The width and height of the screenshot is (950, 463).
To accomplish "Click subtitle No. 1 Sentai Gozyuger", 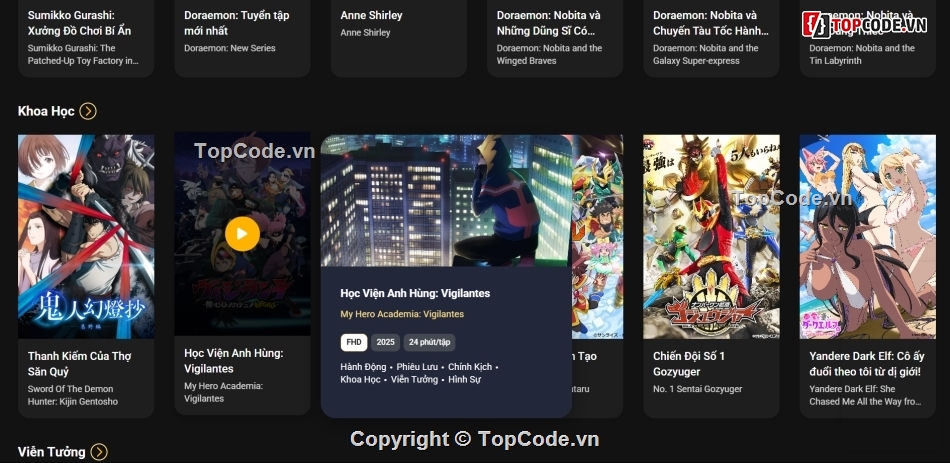I will (x=697, y=389).
